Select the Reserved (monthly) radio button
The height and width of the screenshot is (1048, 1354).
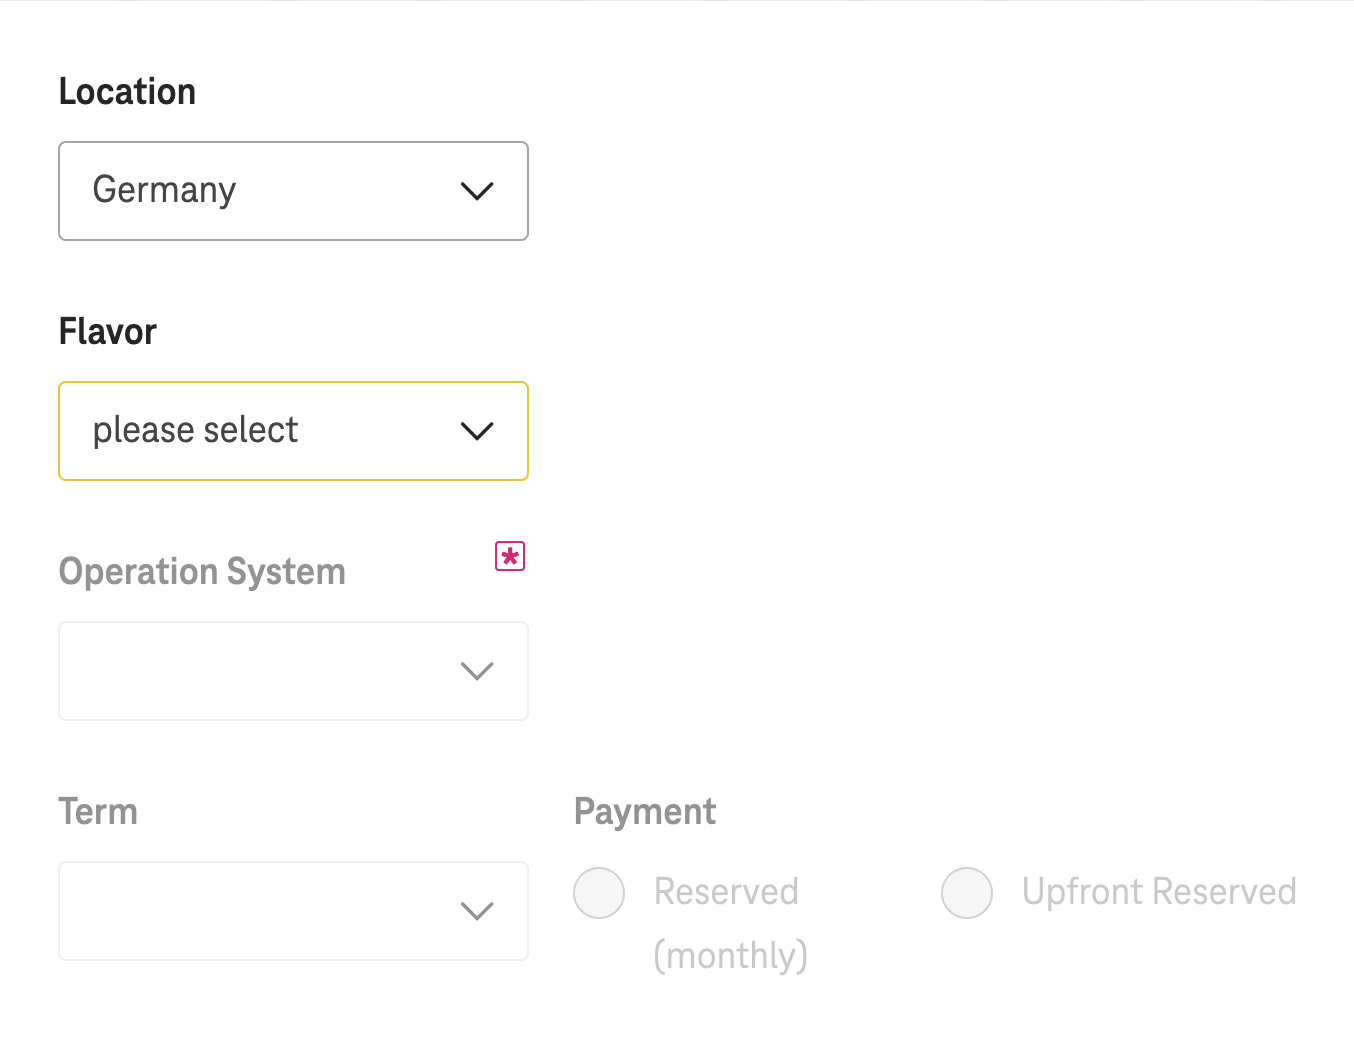[x=599, y=893]
